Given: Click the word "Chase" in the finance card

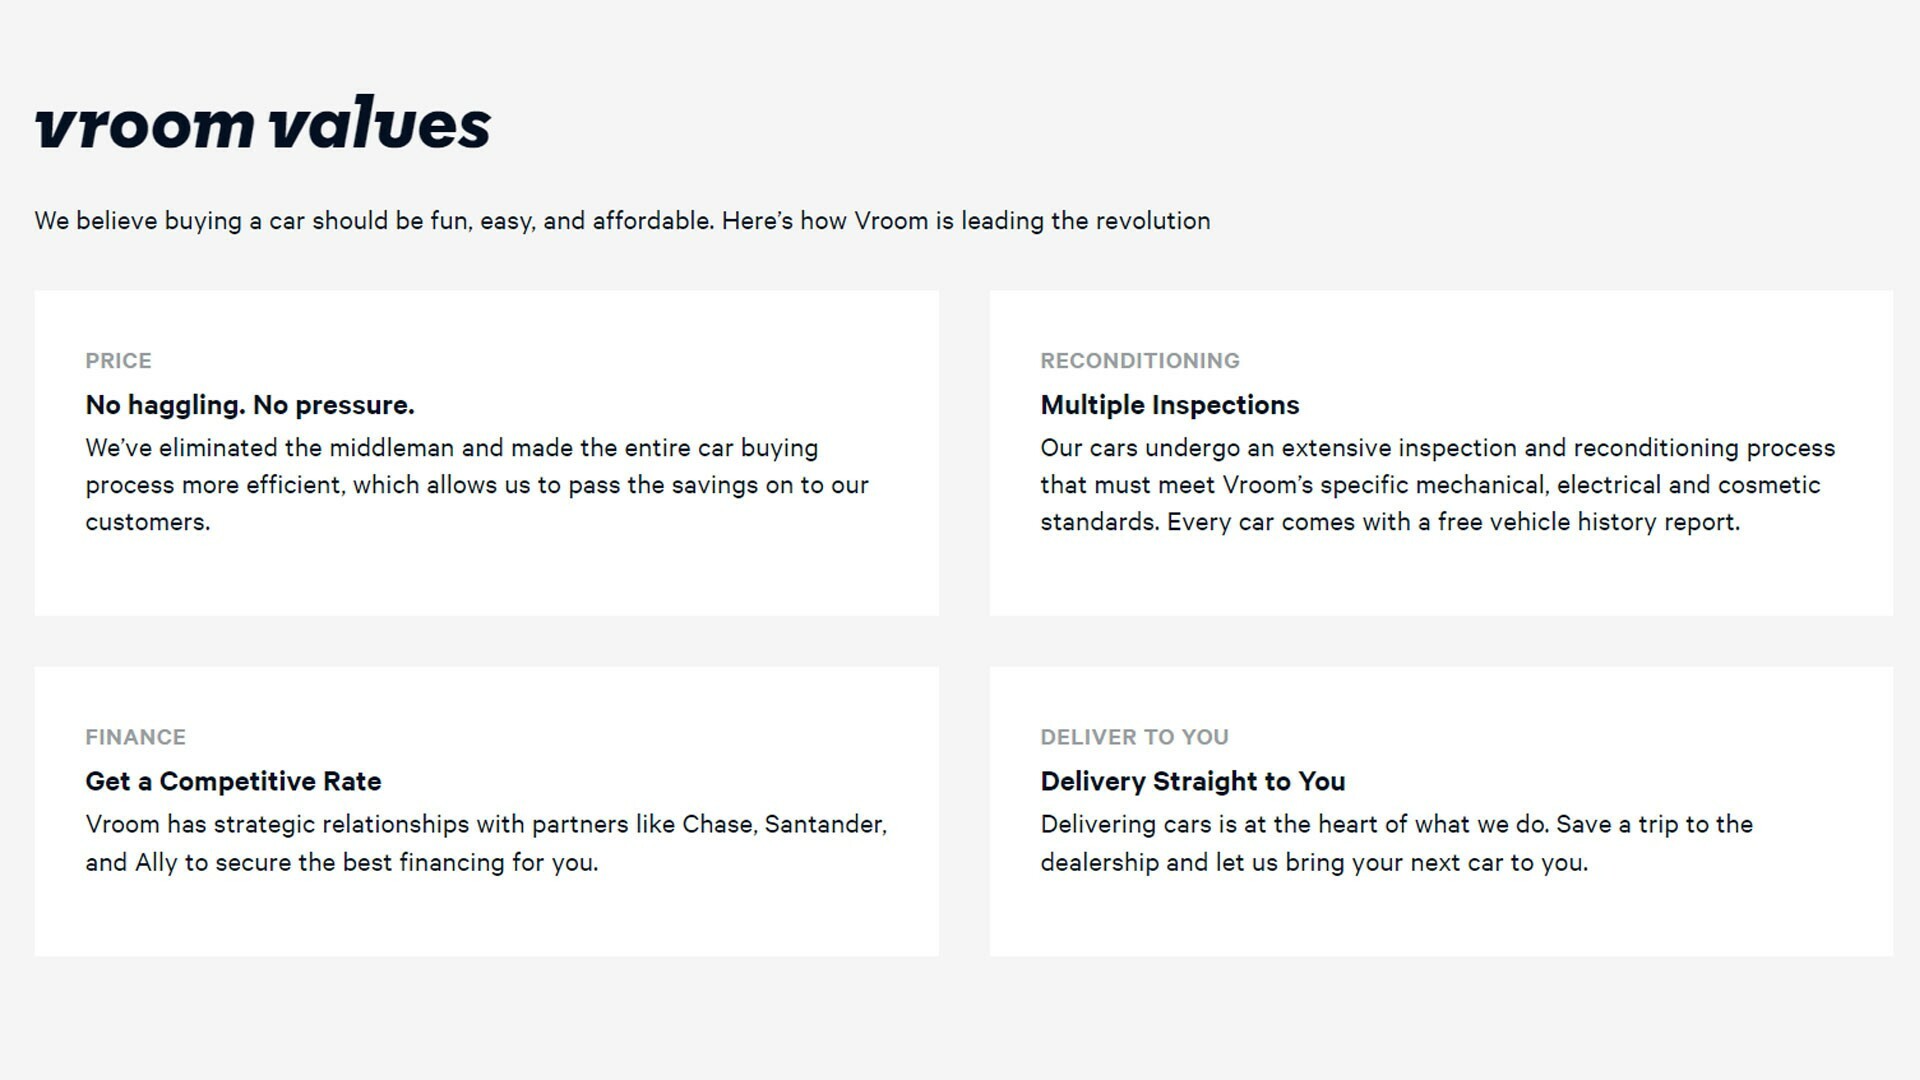Looking at the screenshot, I should [717, 825].
